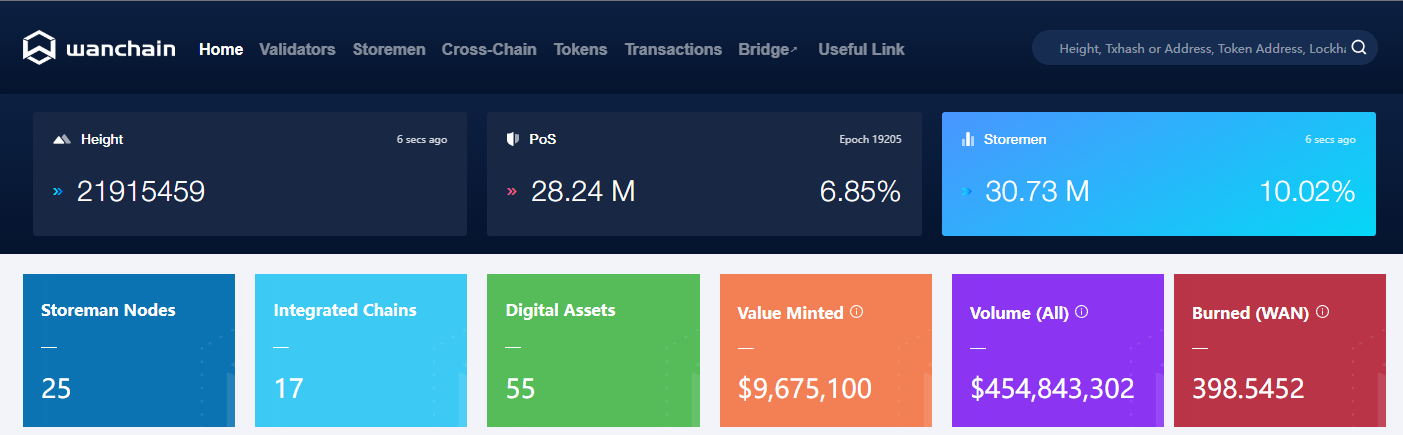Click the $9,675,100 value
The height and width of the screenshot is (435, 1403).
point(805,388)
